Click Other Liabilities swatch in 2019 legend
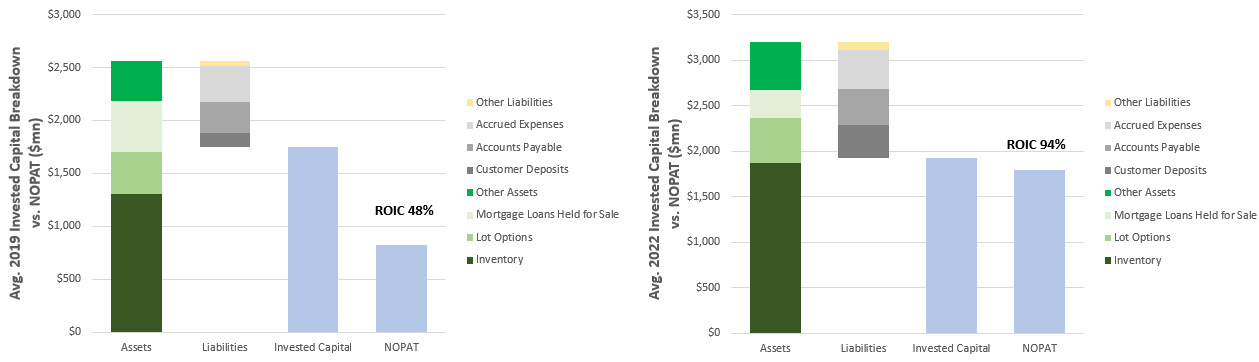1259x362 pixels. point(469,102)
